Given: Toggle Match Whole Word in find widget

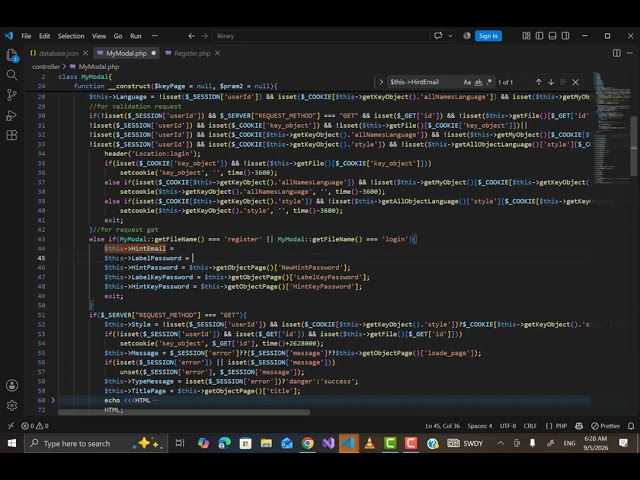Looking at the screenshot, I should coord(478,82).
